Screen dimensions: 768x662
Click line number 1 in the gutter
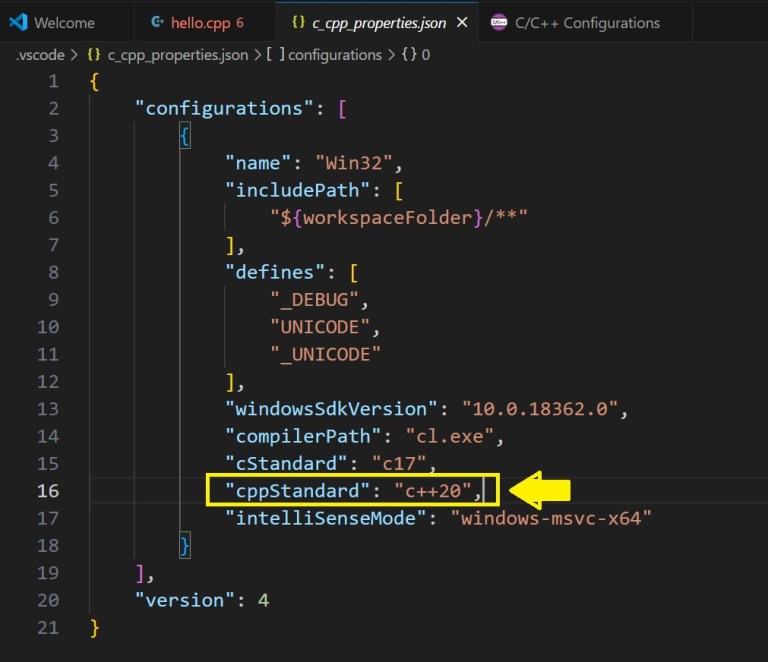tap(53, 81)
